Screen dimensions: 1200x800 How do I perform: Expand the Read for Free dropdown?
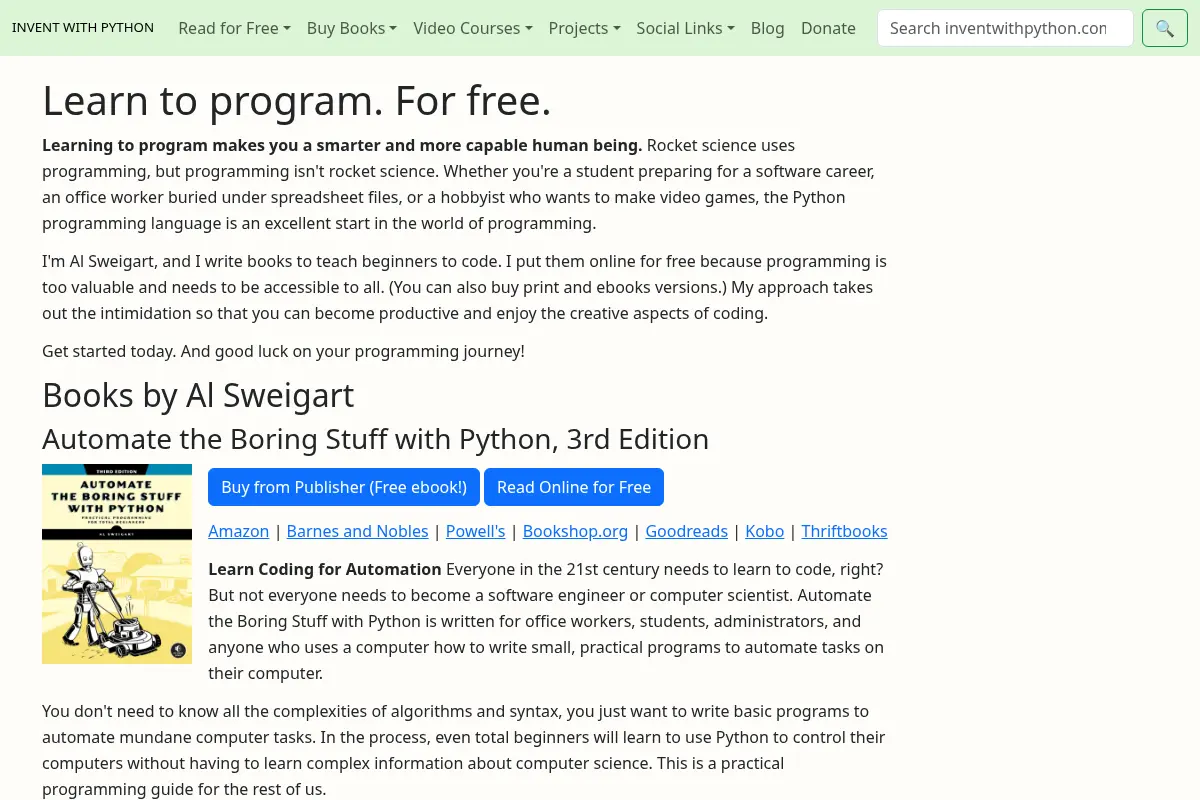(234, 28)
